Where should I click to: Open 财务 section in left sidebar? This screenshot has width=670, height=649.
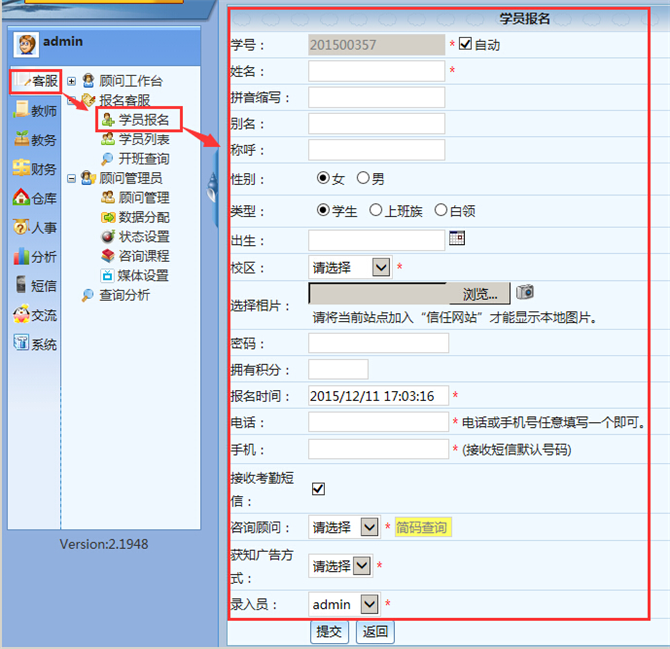point(35,169)
